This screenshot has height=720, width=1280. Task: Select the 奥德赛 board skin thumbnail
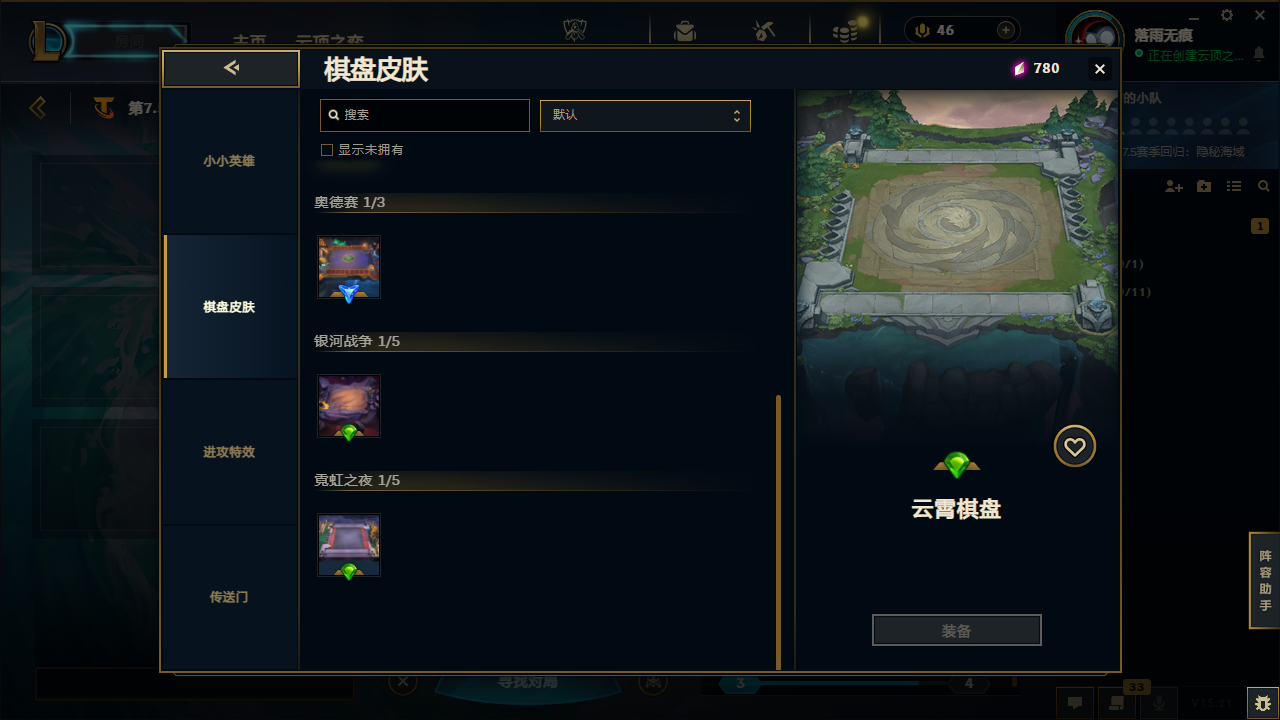click(349, 268)
